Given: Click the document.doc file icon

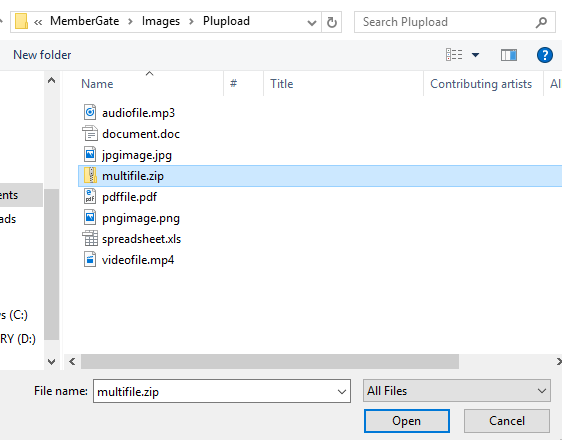Looking at the screenshot, I should point(90,134).
